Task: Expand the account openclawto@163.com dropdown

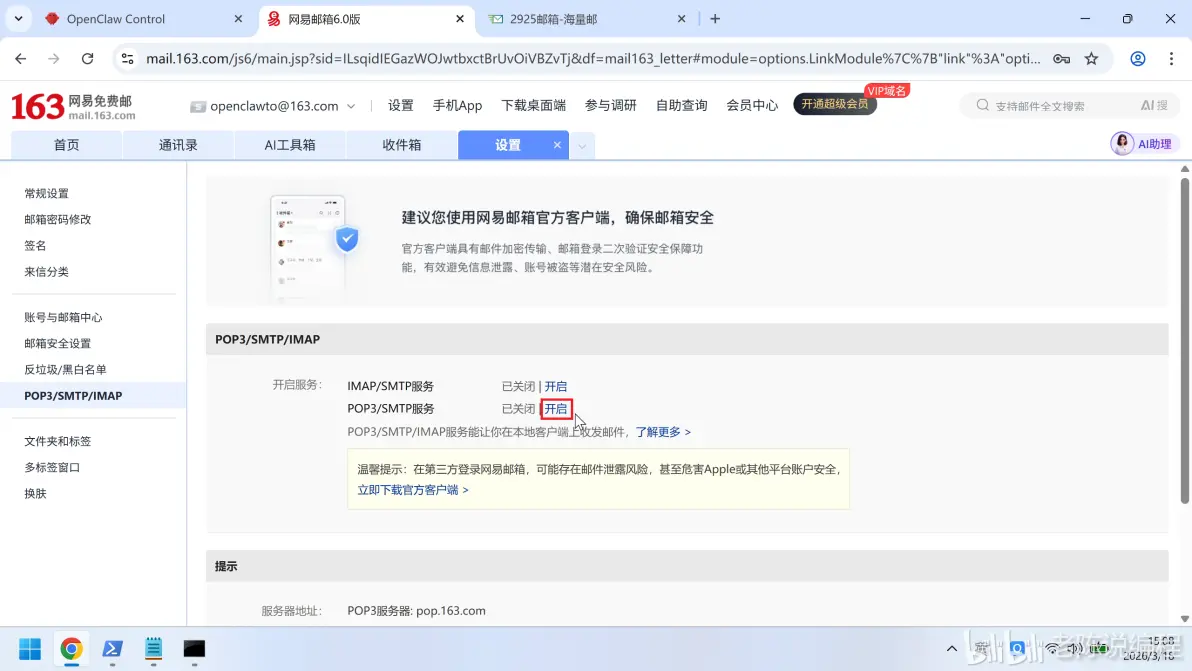Action: [x=350, y=106]
